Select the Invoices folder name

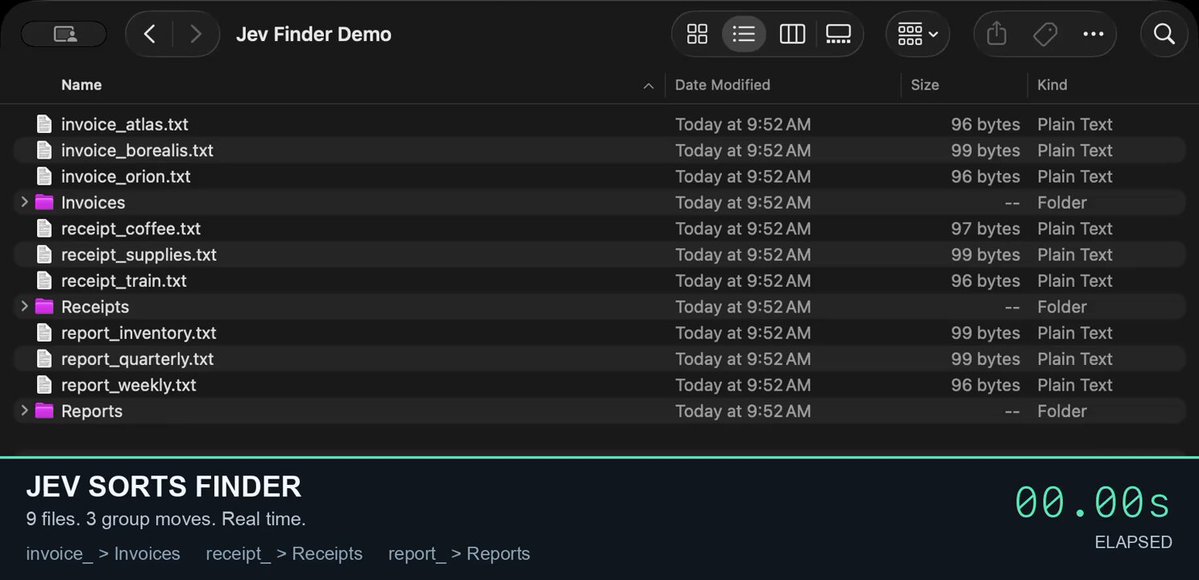click(x=93, y=202)
